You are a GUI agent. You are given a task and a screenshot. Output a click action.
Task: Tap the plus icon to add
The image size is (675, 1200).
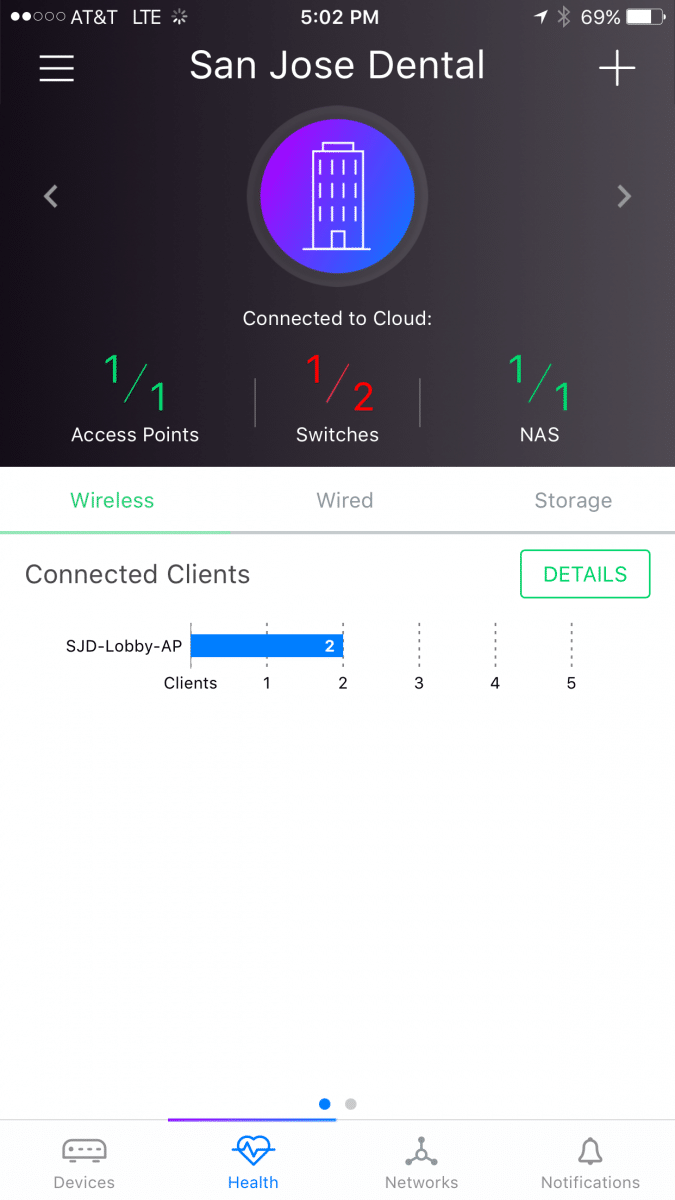pyautogui.click(x=617, y=67)
